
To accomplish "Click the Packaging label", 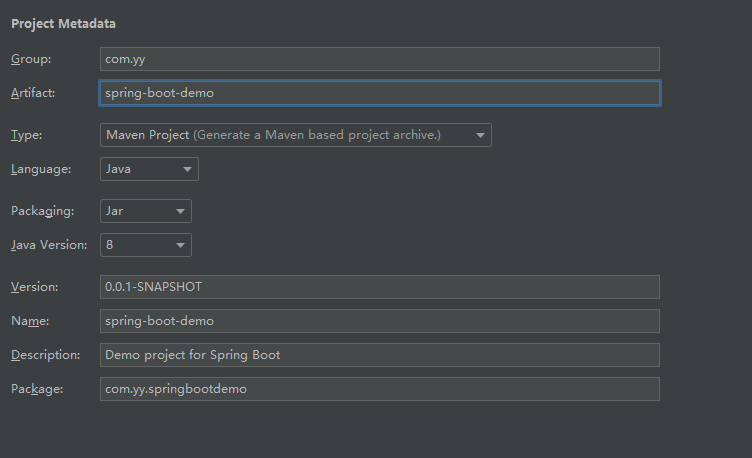I will pos(43,211).
